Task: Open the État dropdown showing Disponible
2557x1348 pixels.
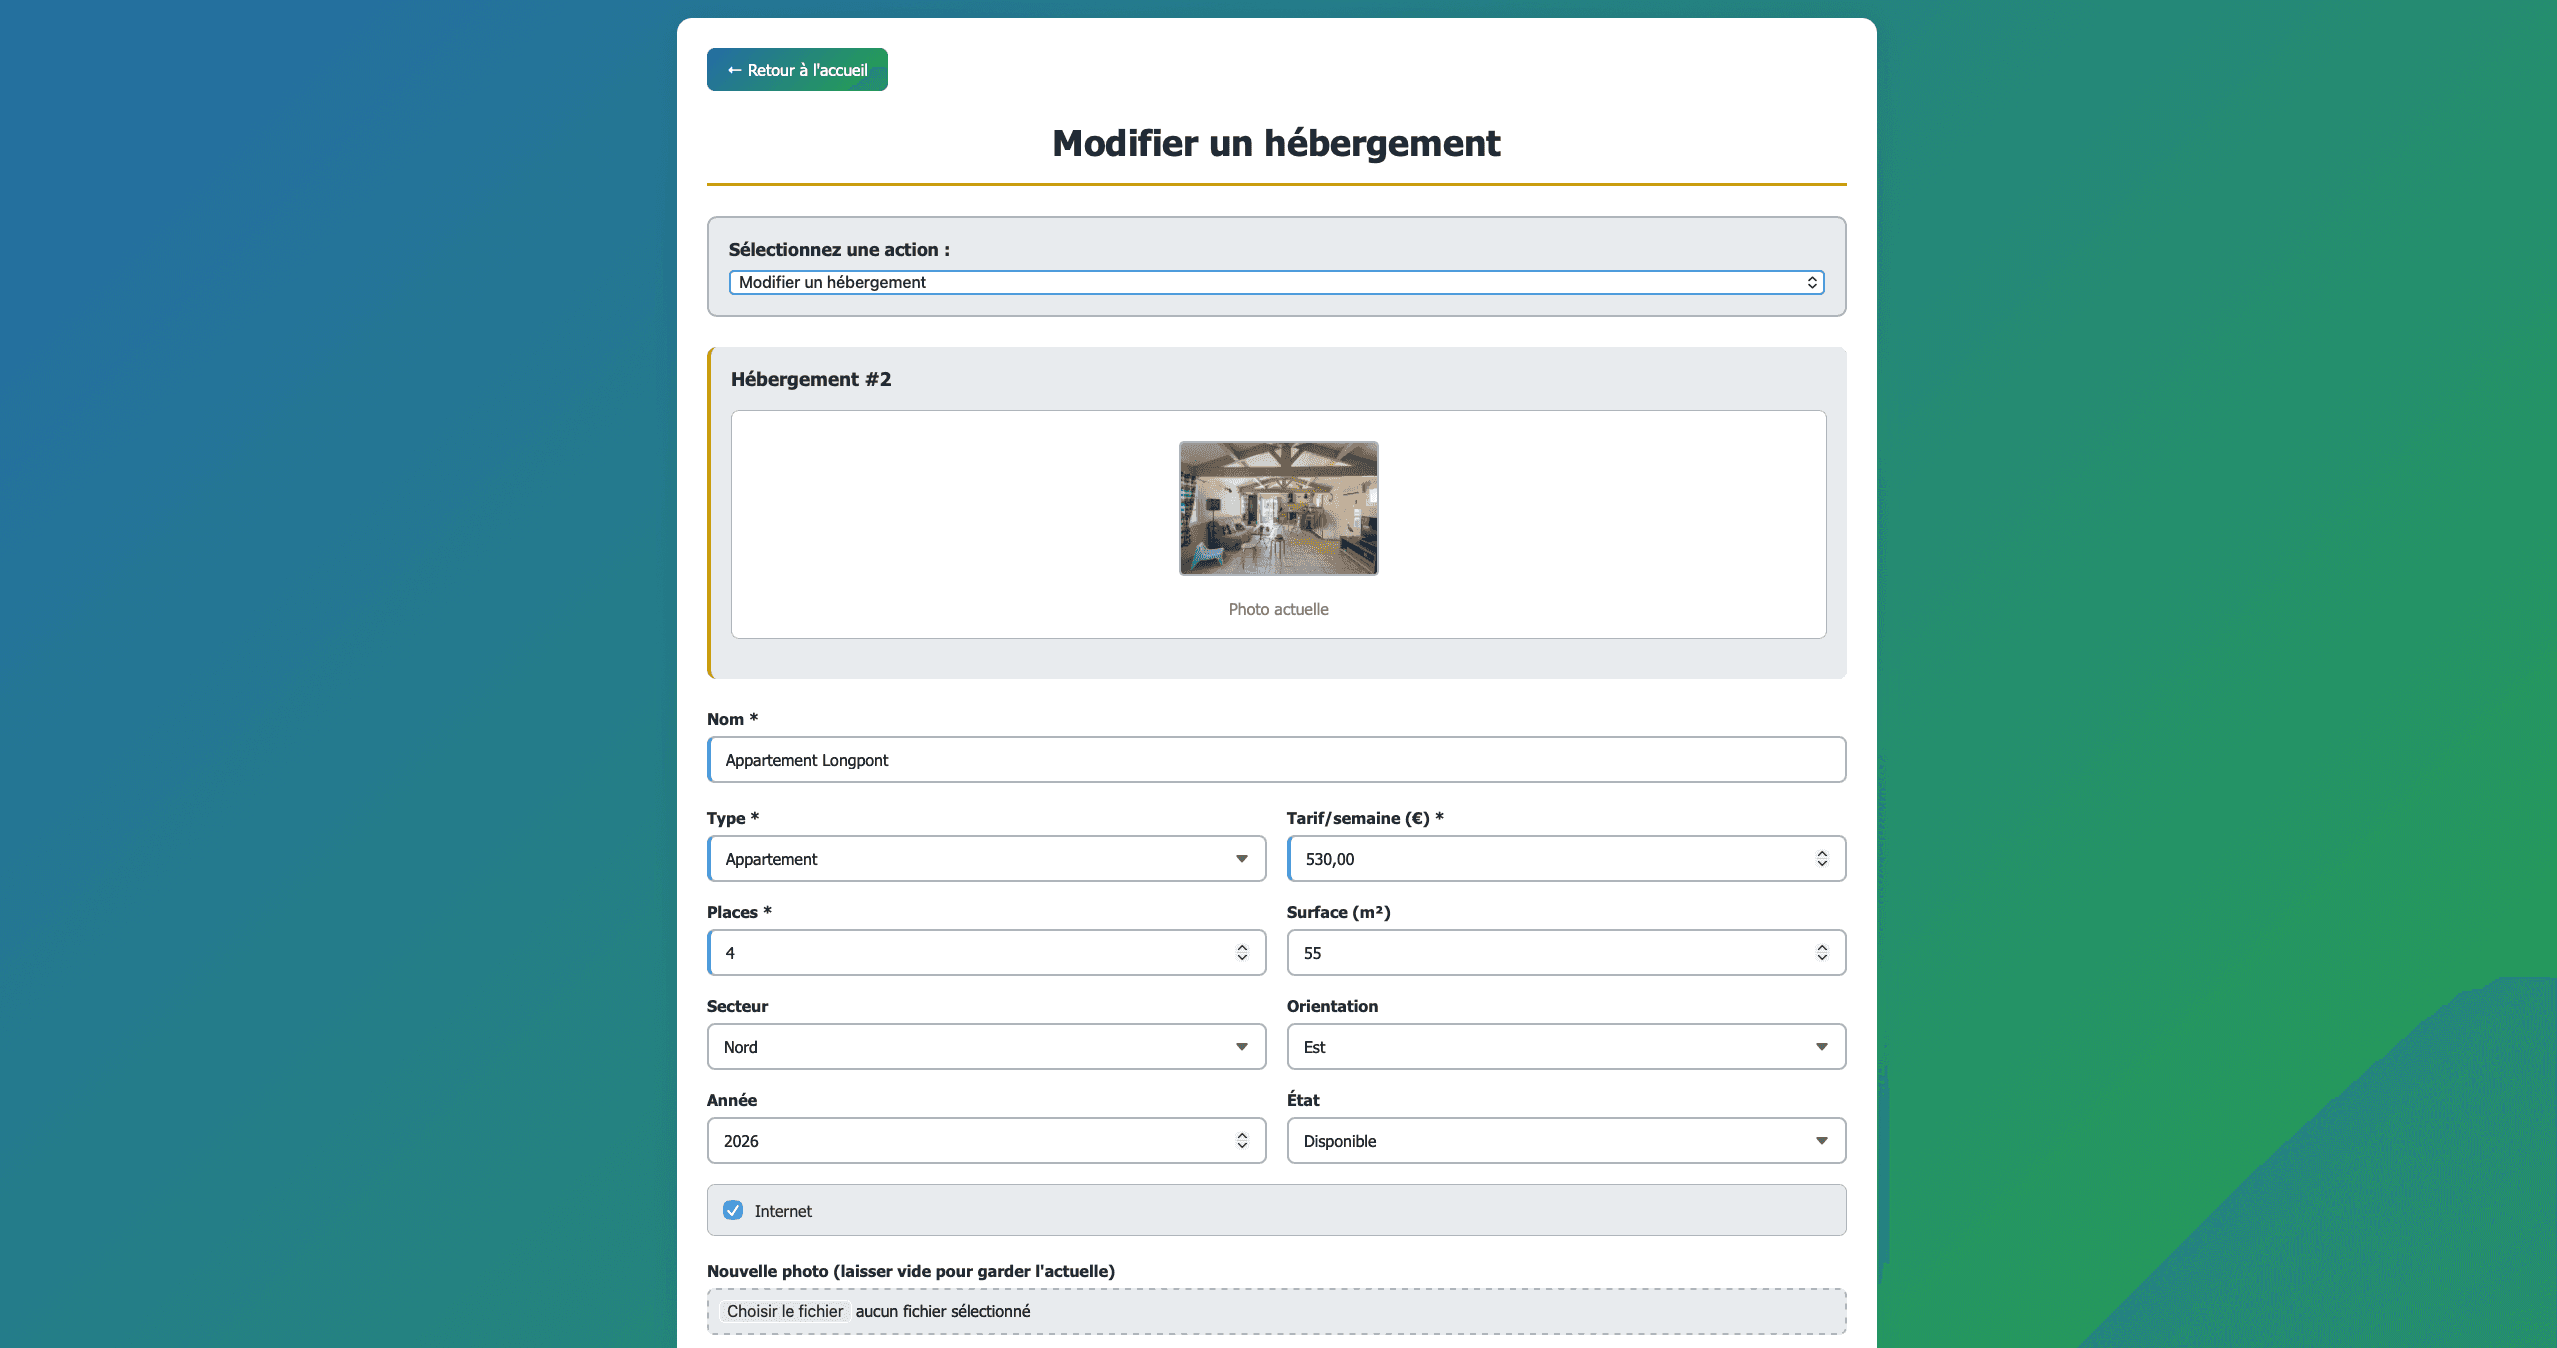Action: [x=1565, y=1141]
